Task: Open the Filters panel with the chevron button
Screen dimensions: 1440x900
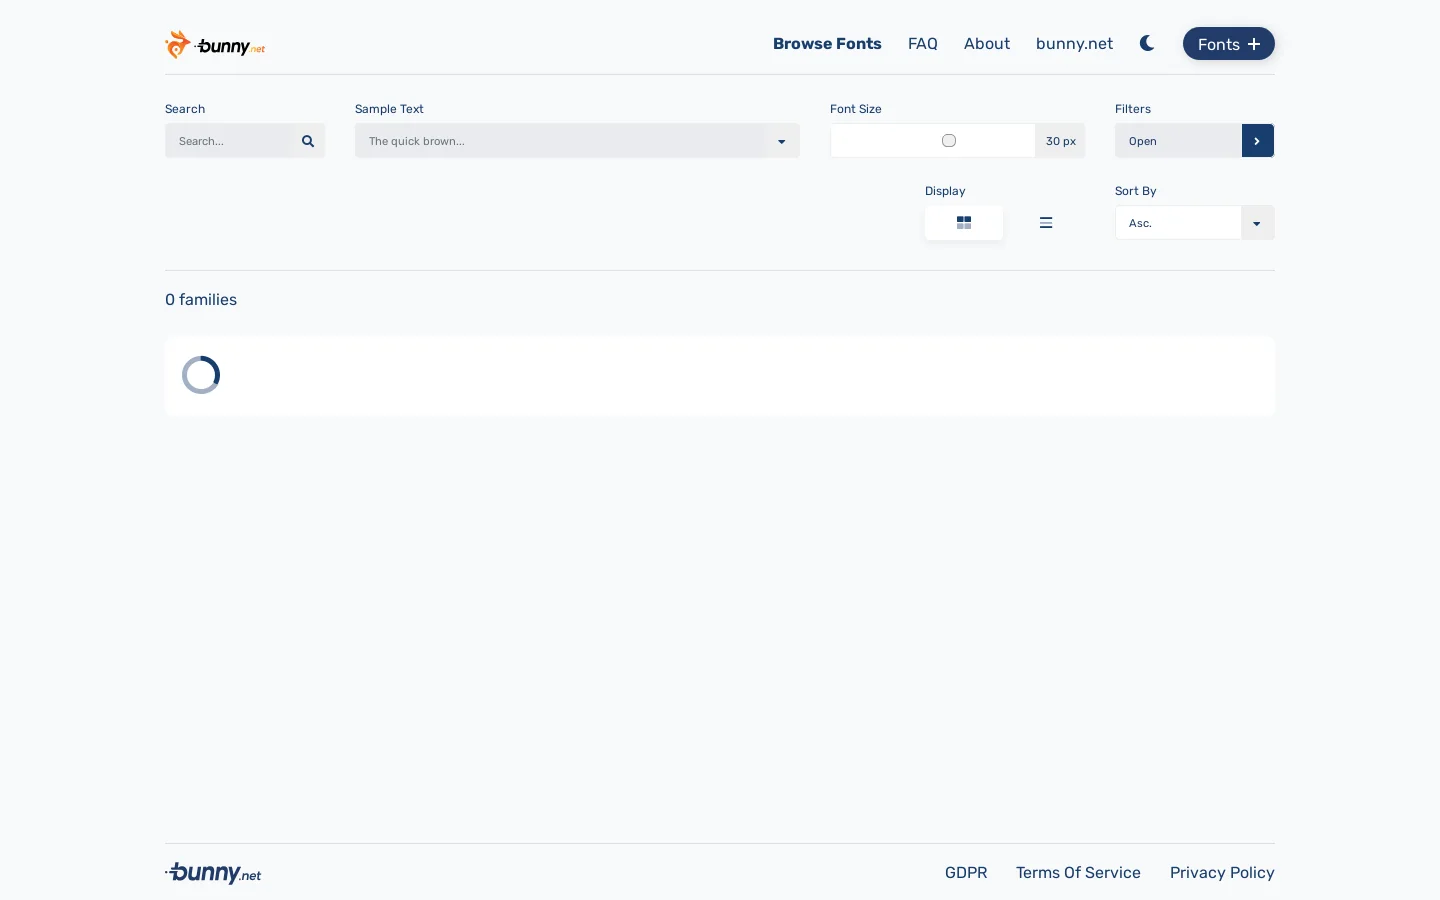Action: 1257,141
